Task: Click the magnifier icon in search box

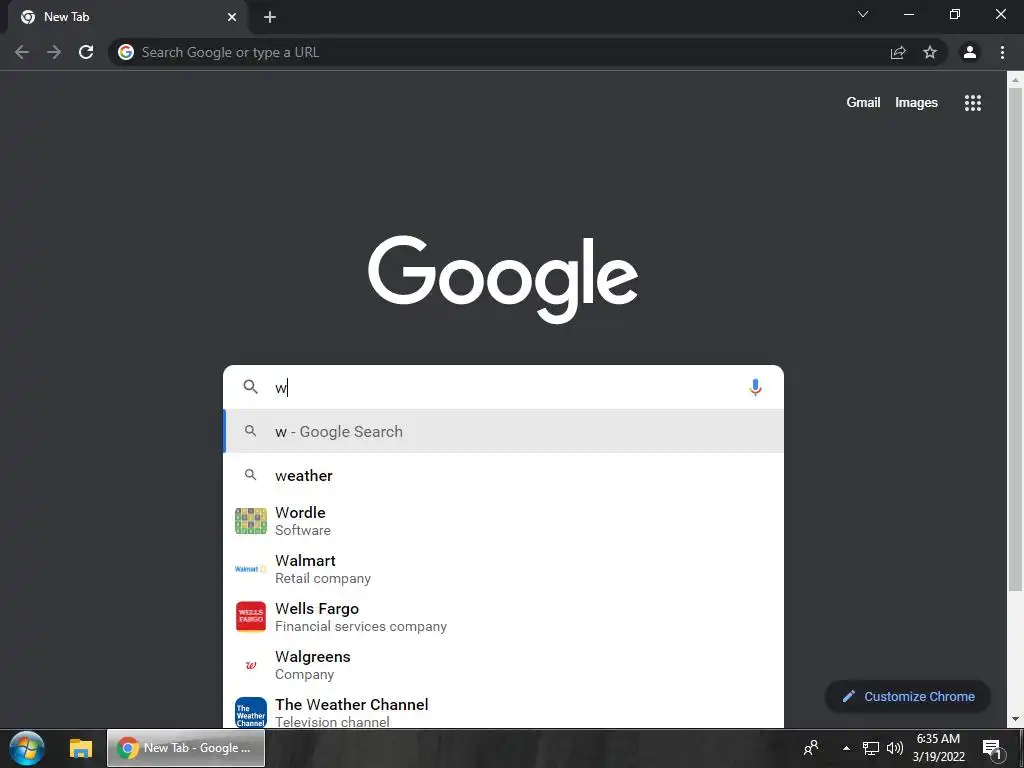Action: [251, 387]
